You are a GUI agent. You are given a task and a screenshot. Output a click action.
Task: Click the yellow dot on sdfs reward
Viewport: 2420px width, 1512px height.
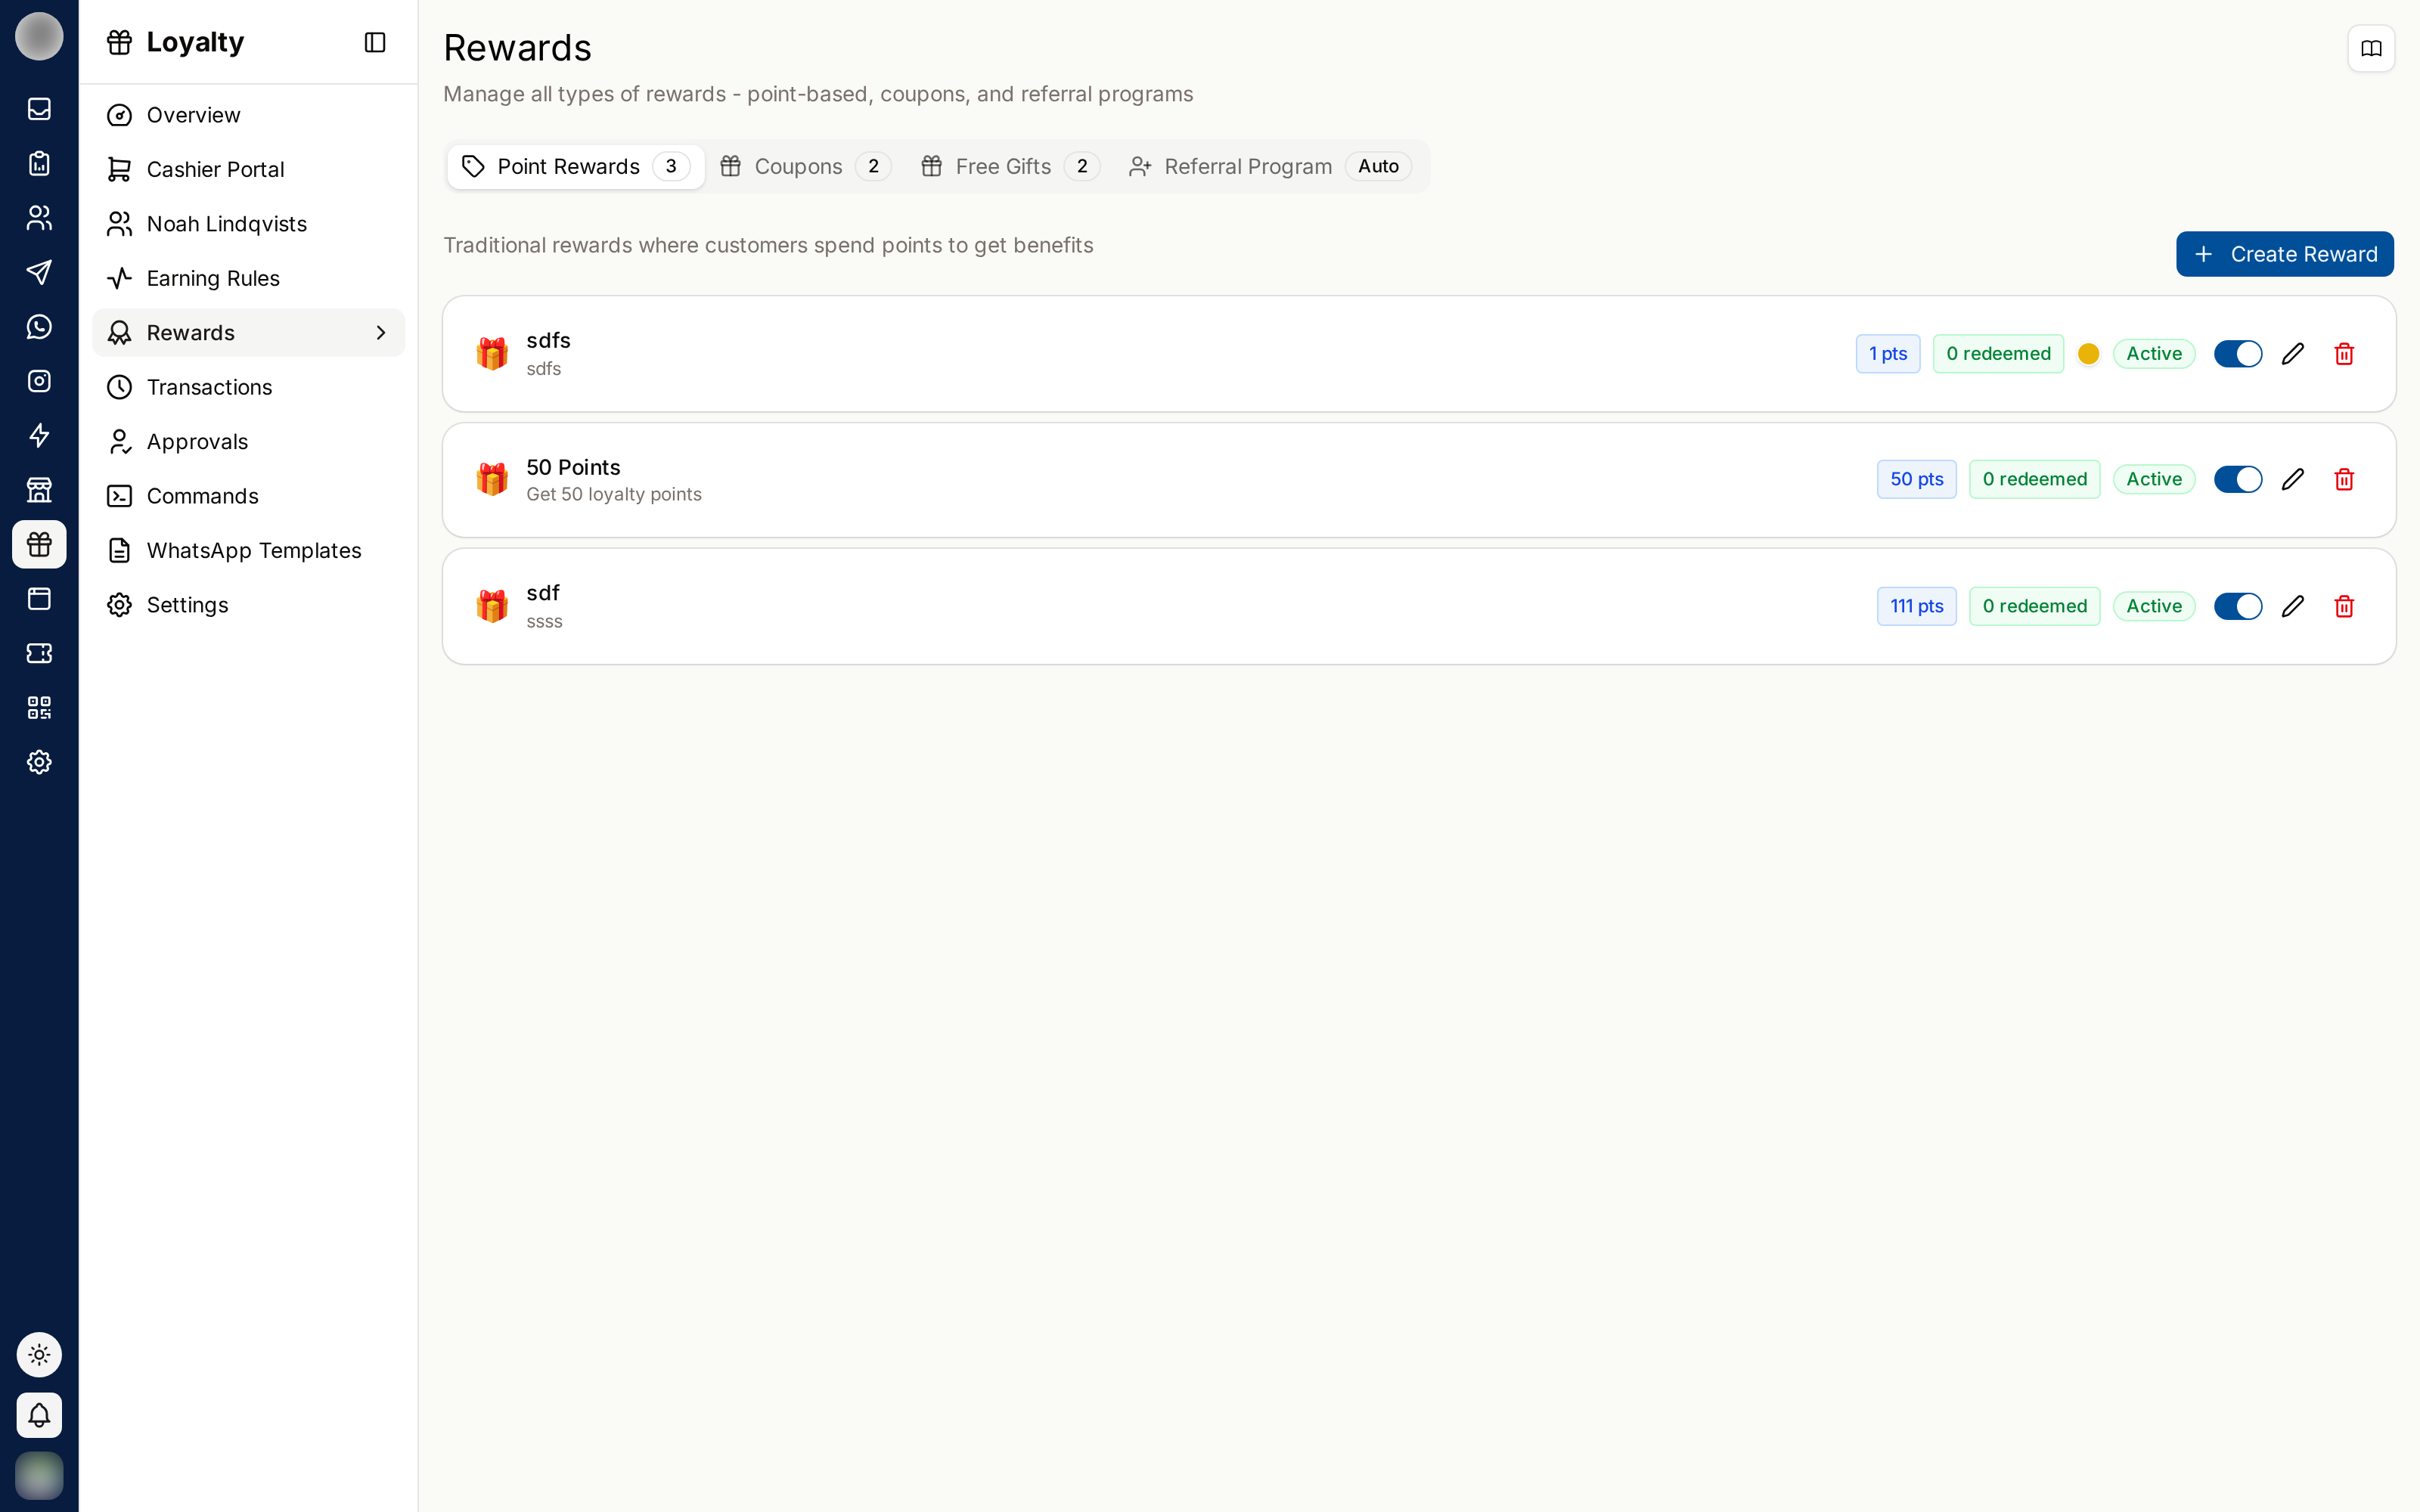(2088, 354)
